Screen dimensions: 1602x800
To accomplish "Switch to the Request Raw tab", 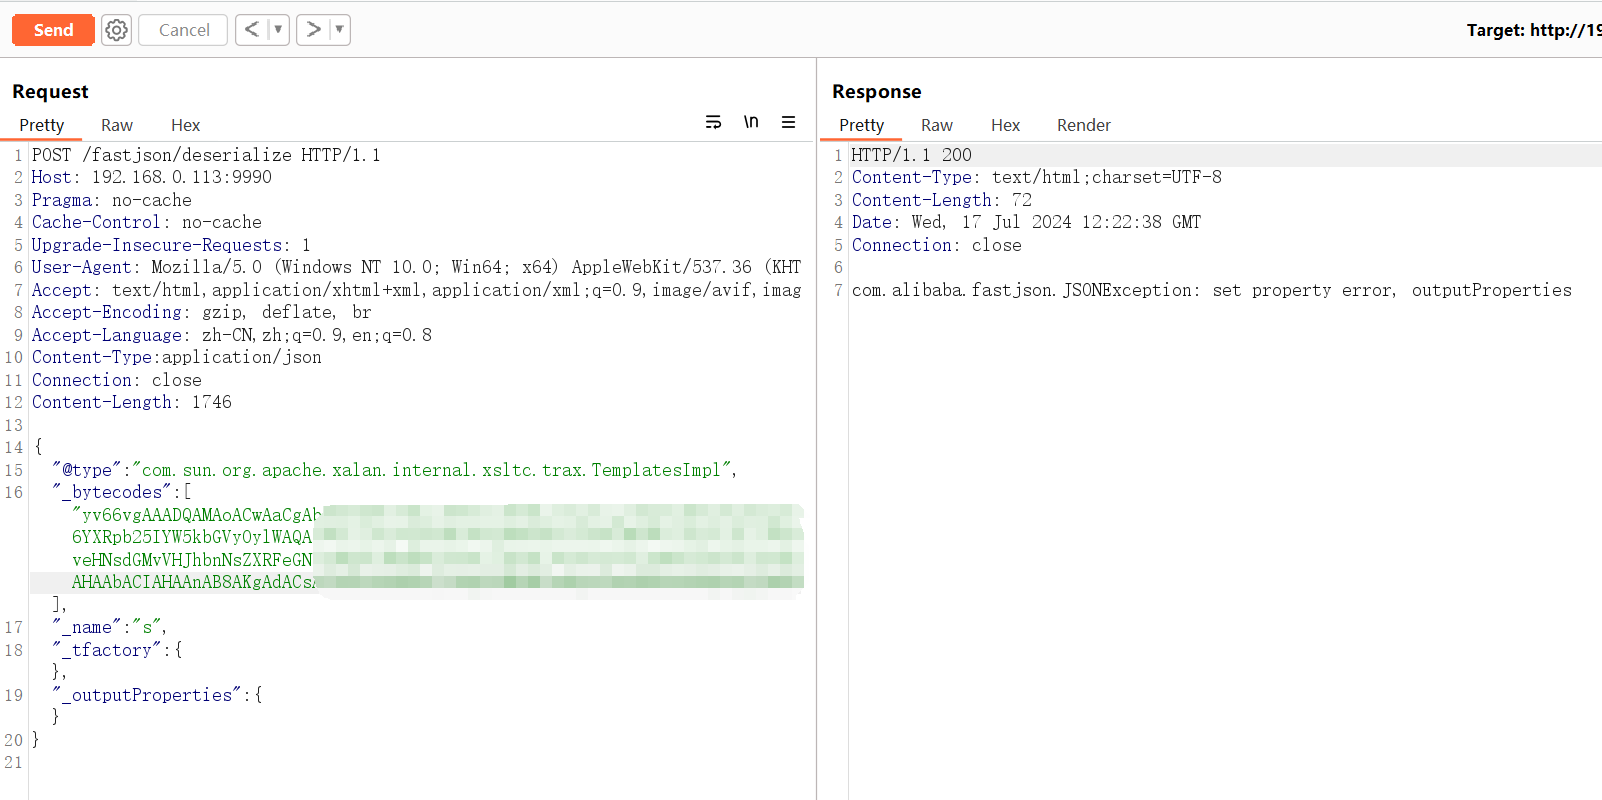I will coord(117,125).
